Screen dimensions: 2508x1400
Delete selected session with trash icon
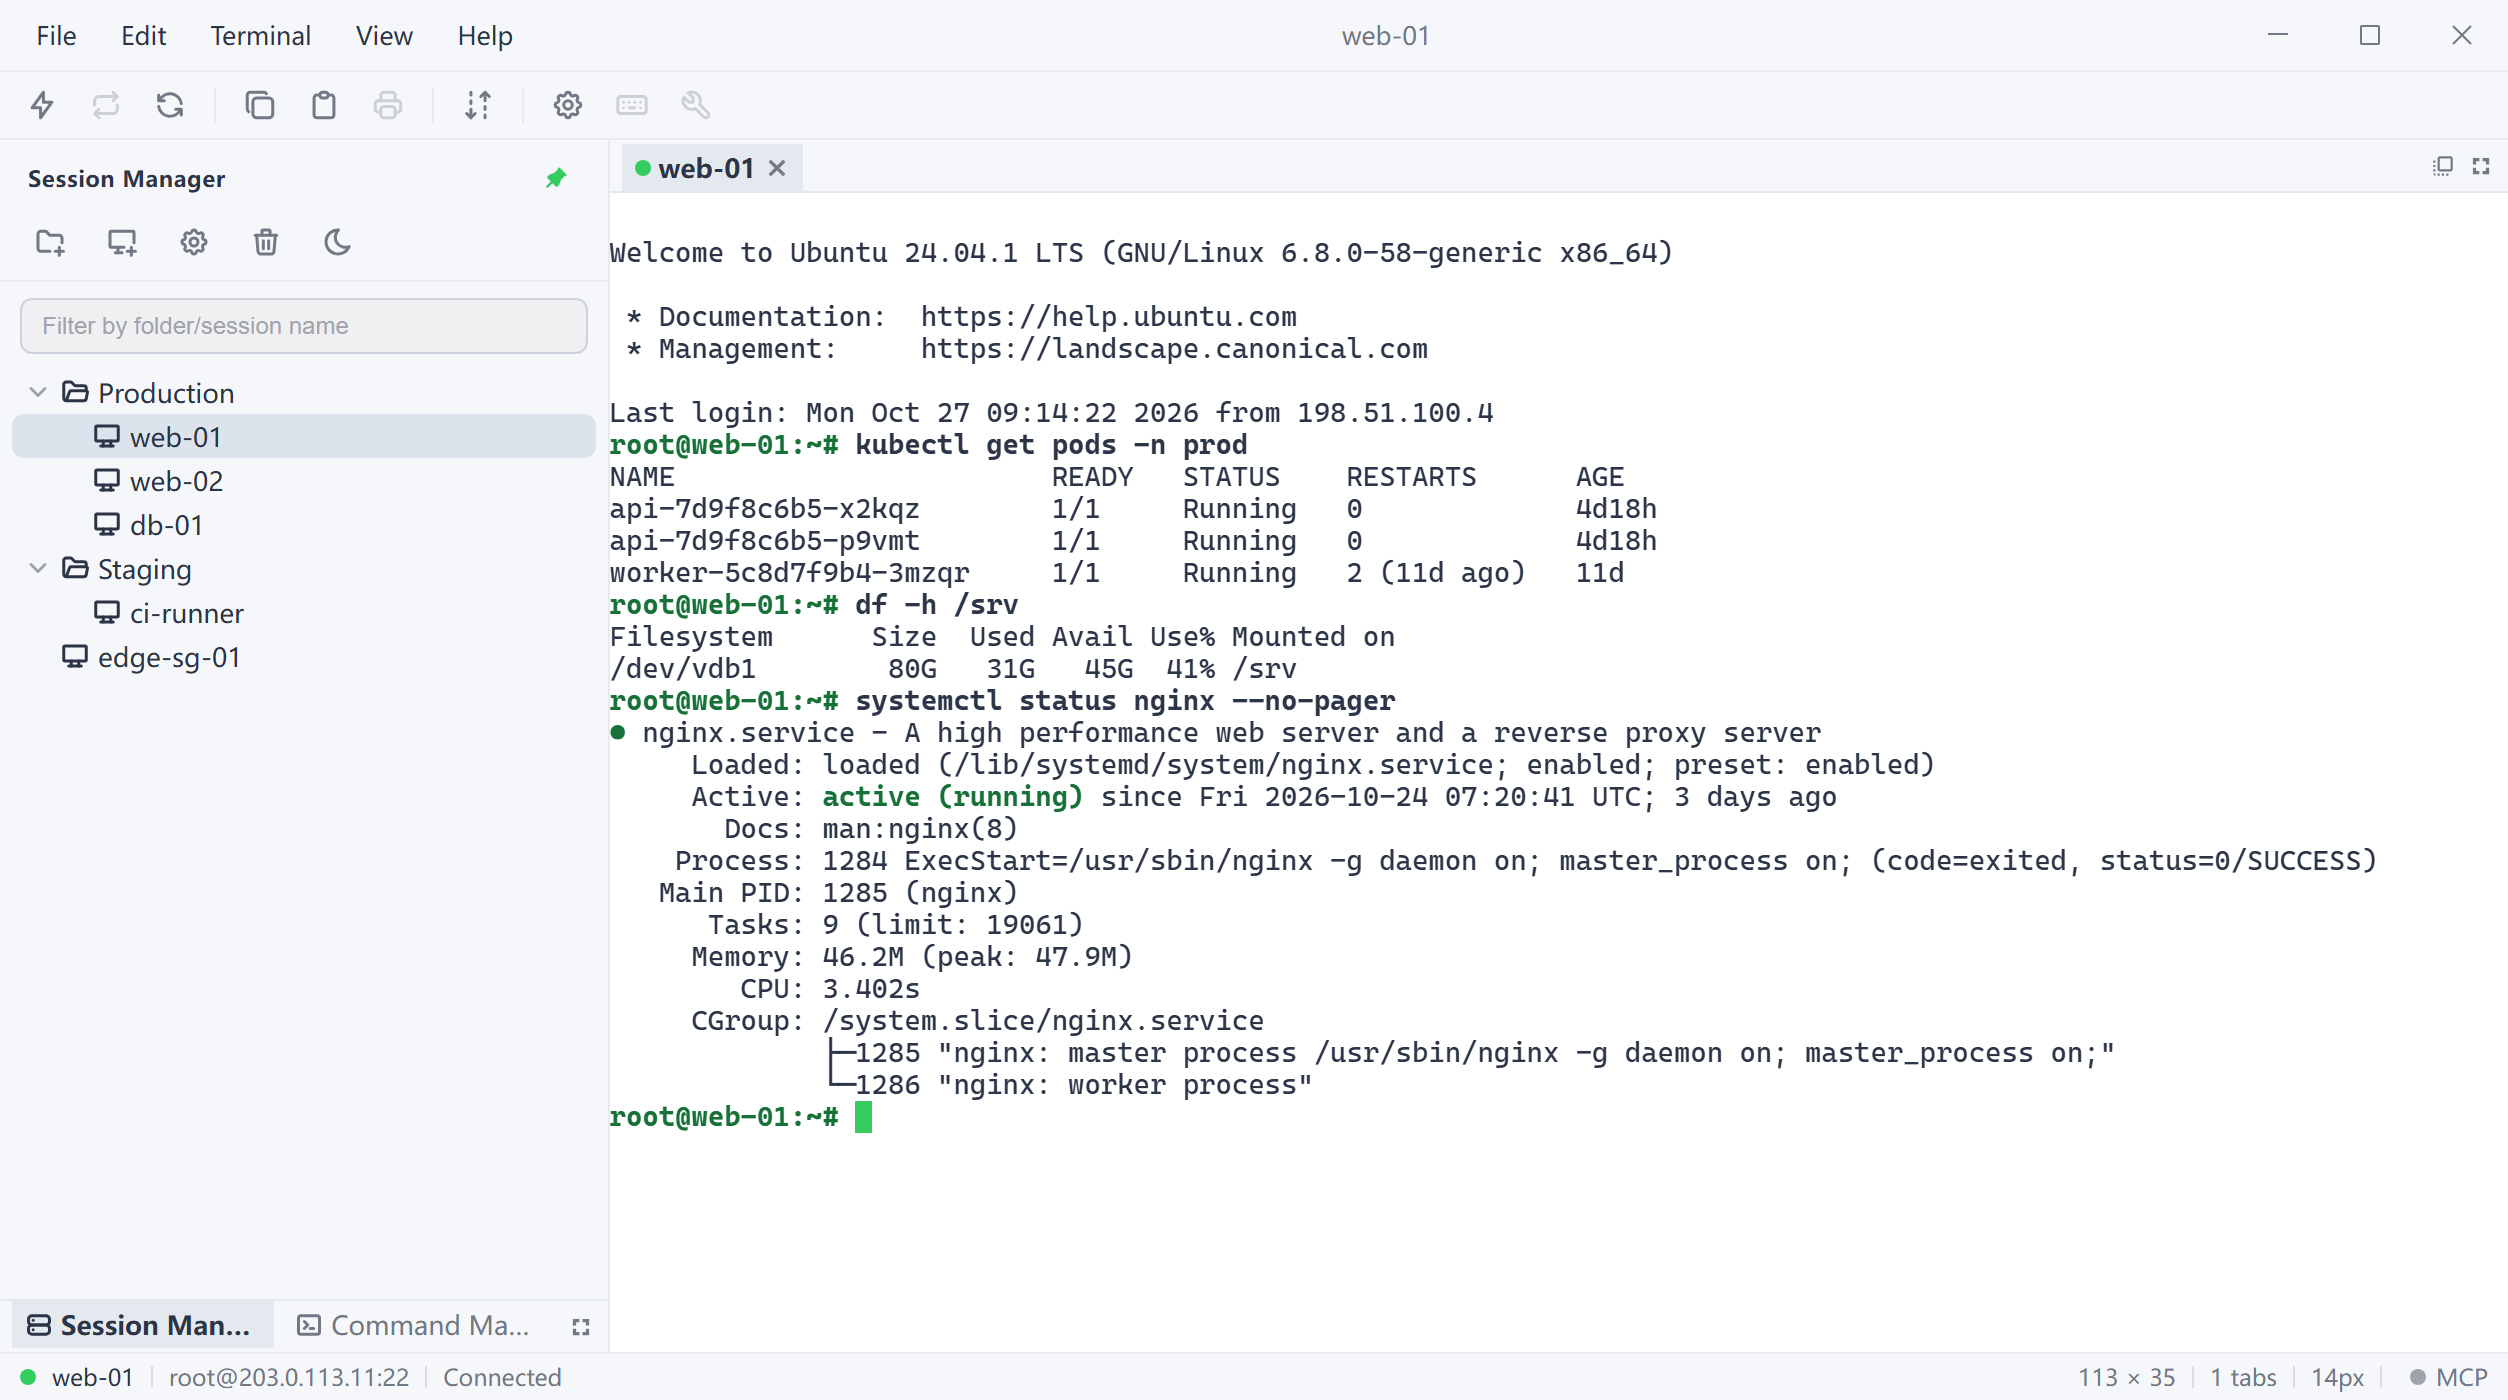(266, 243)
